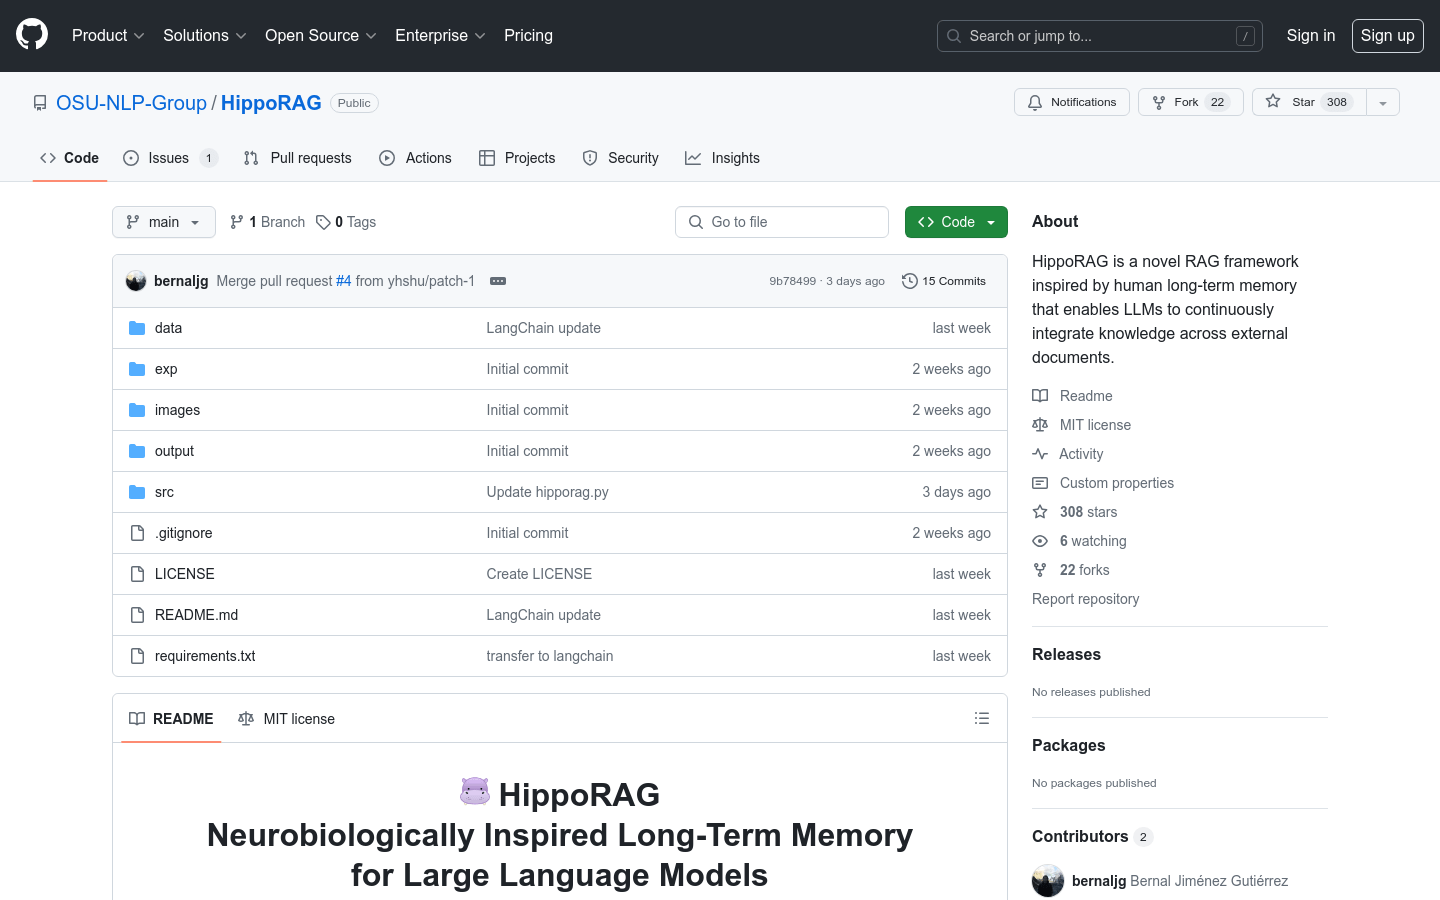
Task: Click the Sign in link
Action: [1311, 35]
